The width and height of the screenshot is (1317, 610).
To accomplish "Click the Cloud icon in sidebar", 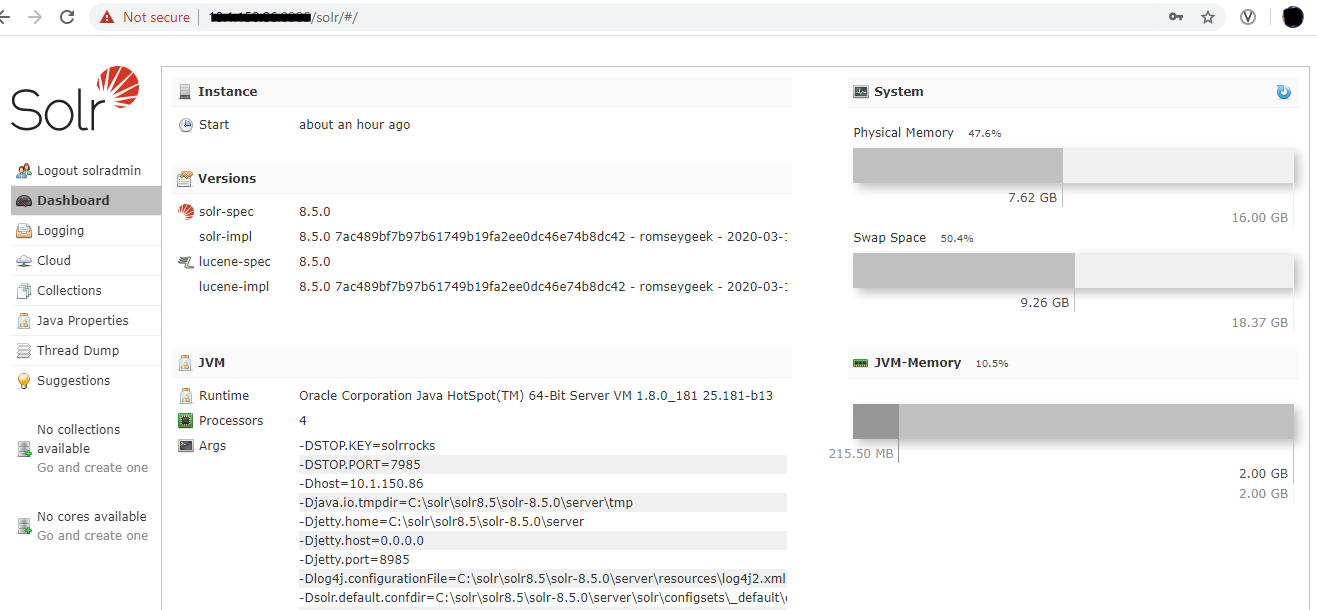I will coord(24,261).
